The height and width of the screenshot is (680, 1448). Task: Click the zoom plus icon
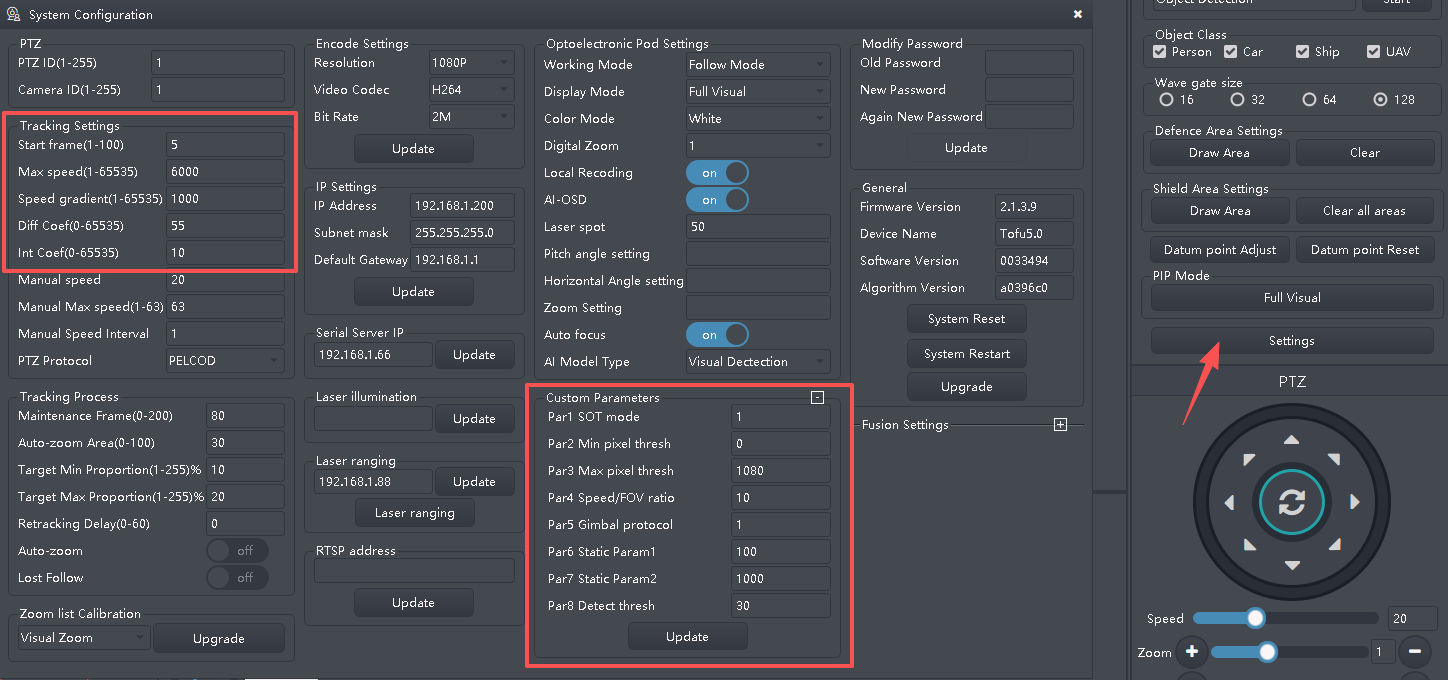(1191, 652)
